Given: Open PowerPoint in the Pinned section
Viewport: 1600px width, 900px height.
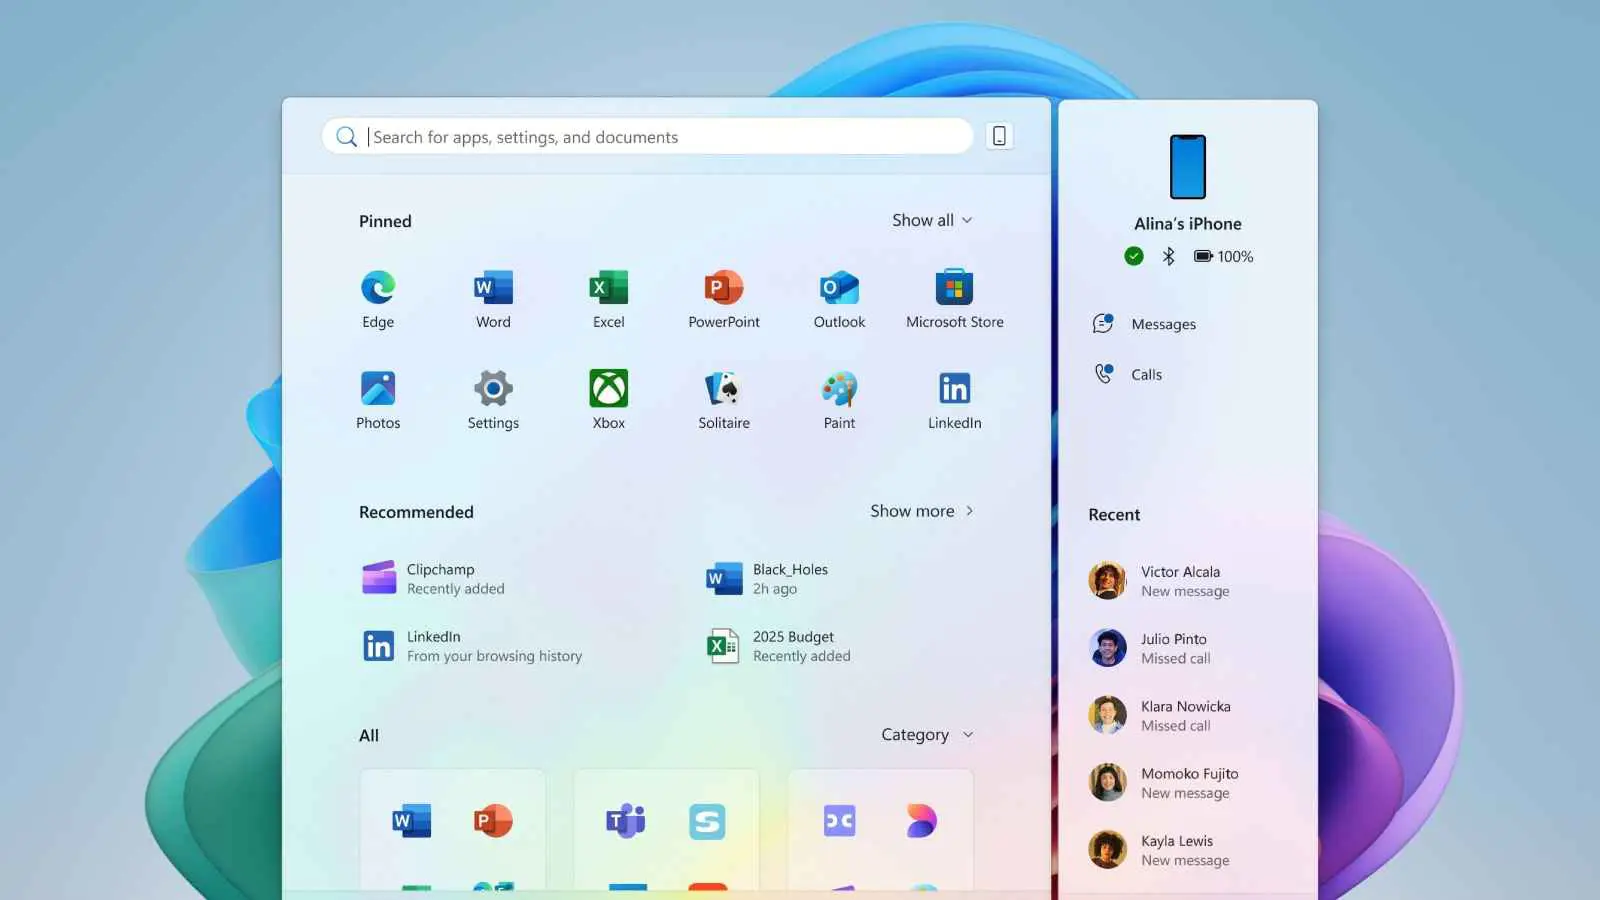Looking at the screenshot, I should (723, 298).
